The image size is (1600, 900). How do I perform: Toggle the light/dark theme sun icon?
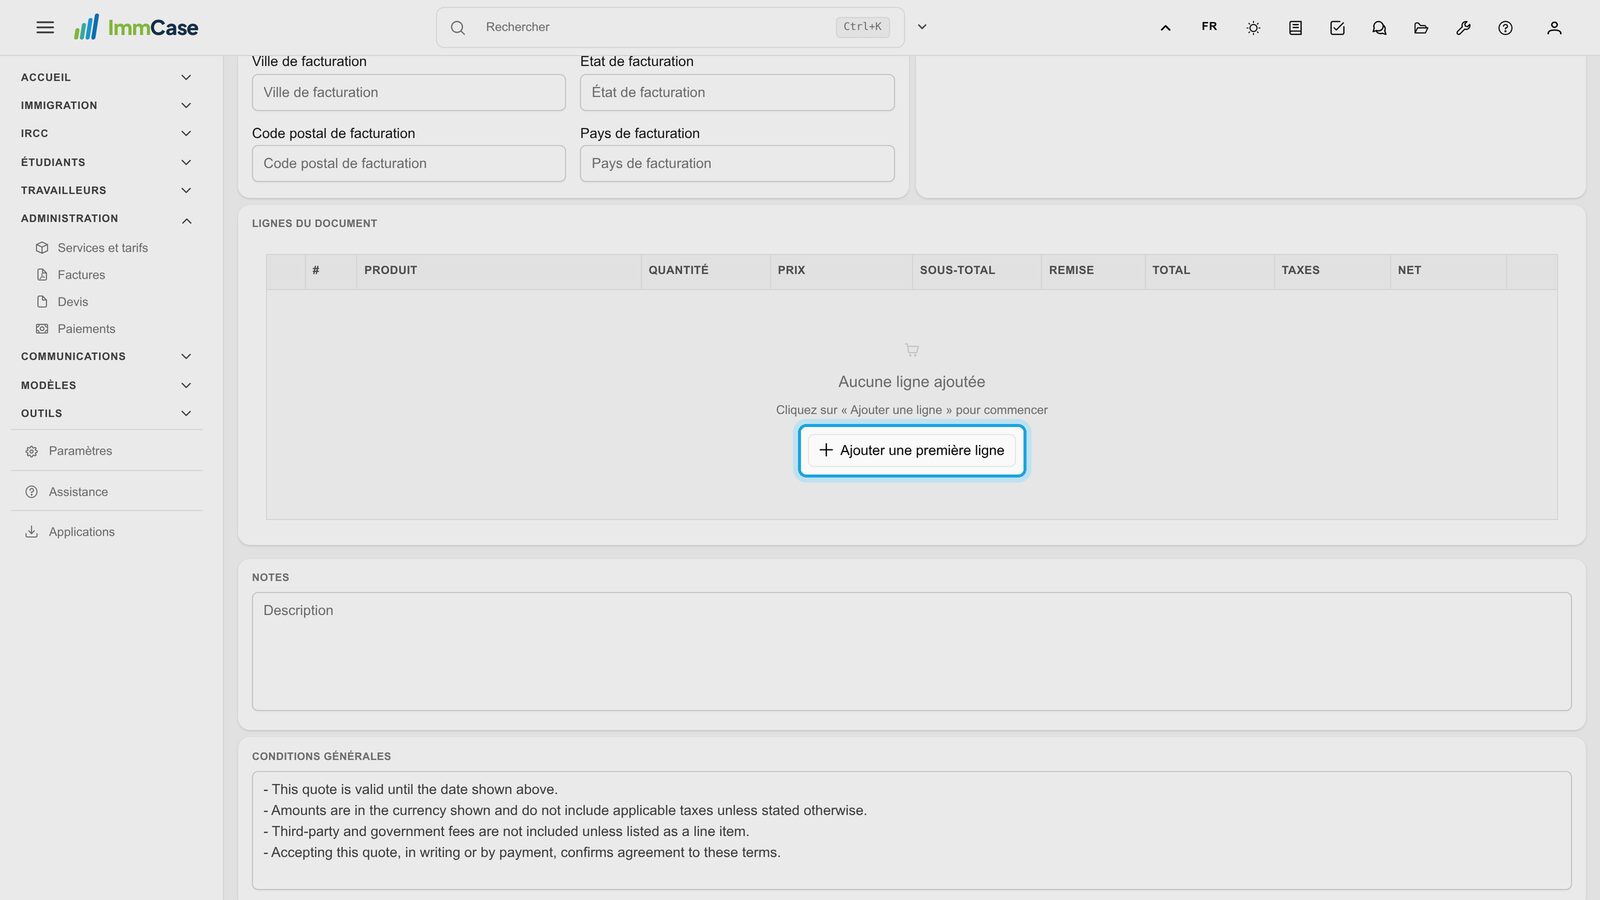pyautogui.click(x=1253, y=28)
